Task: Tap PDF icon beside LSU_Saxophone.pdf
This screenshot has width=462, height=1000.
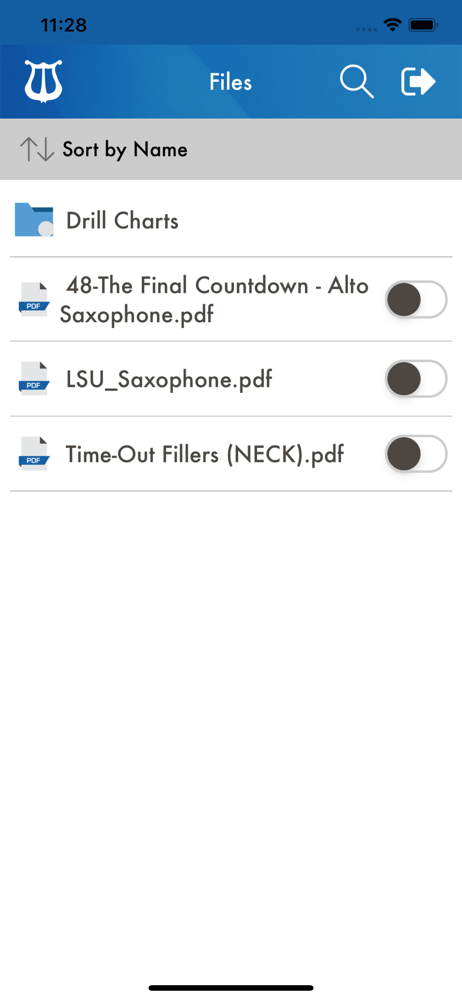Action: pos(34,378)
